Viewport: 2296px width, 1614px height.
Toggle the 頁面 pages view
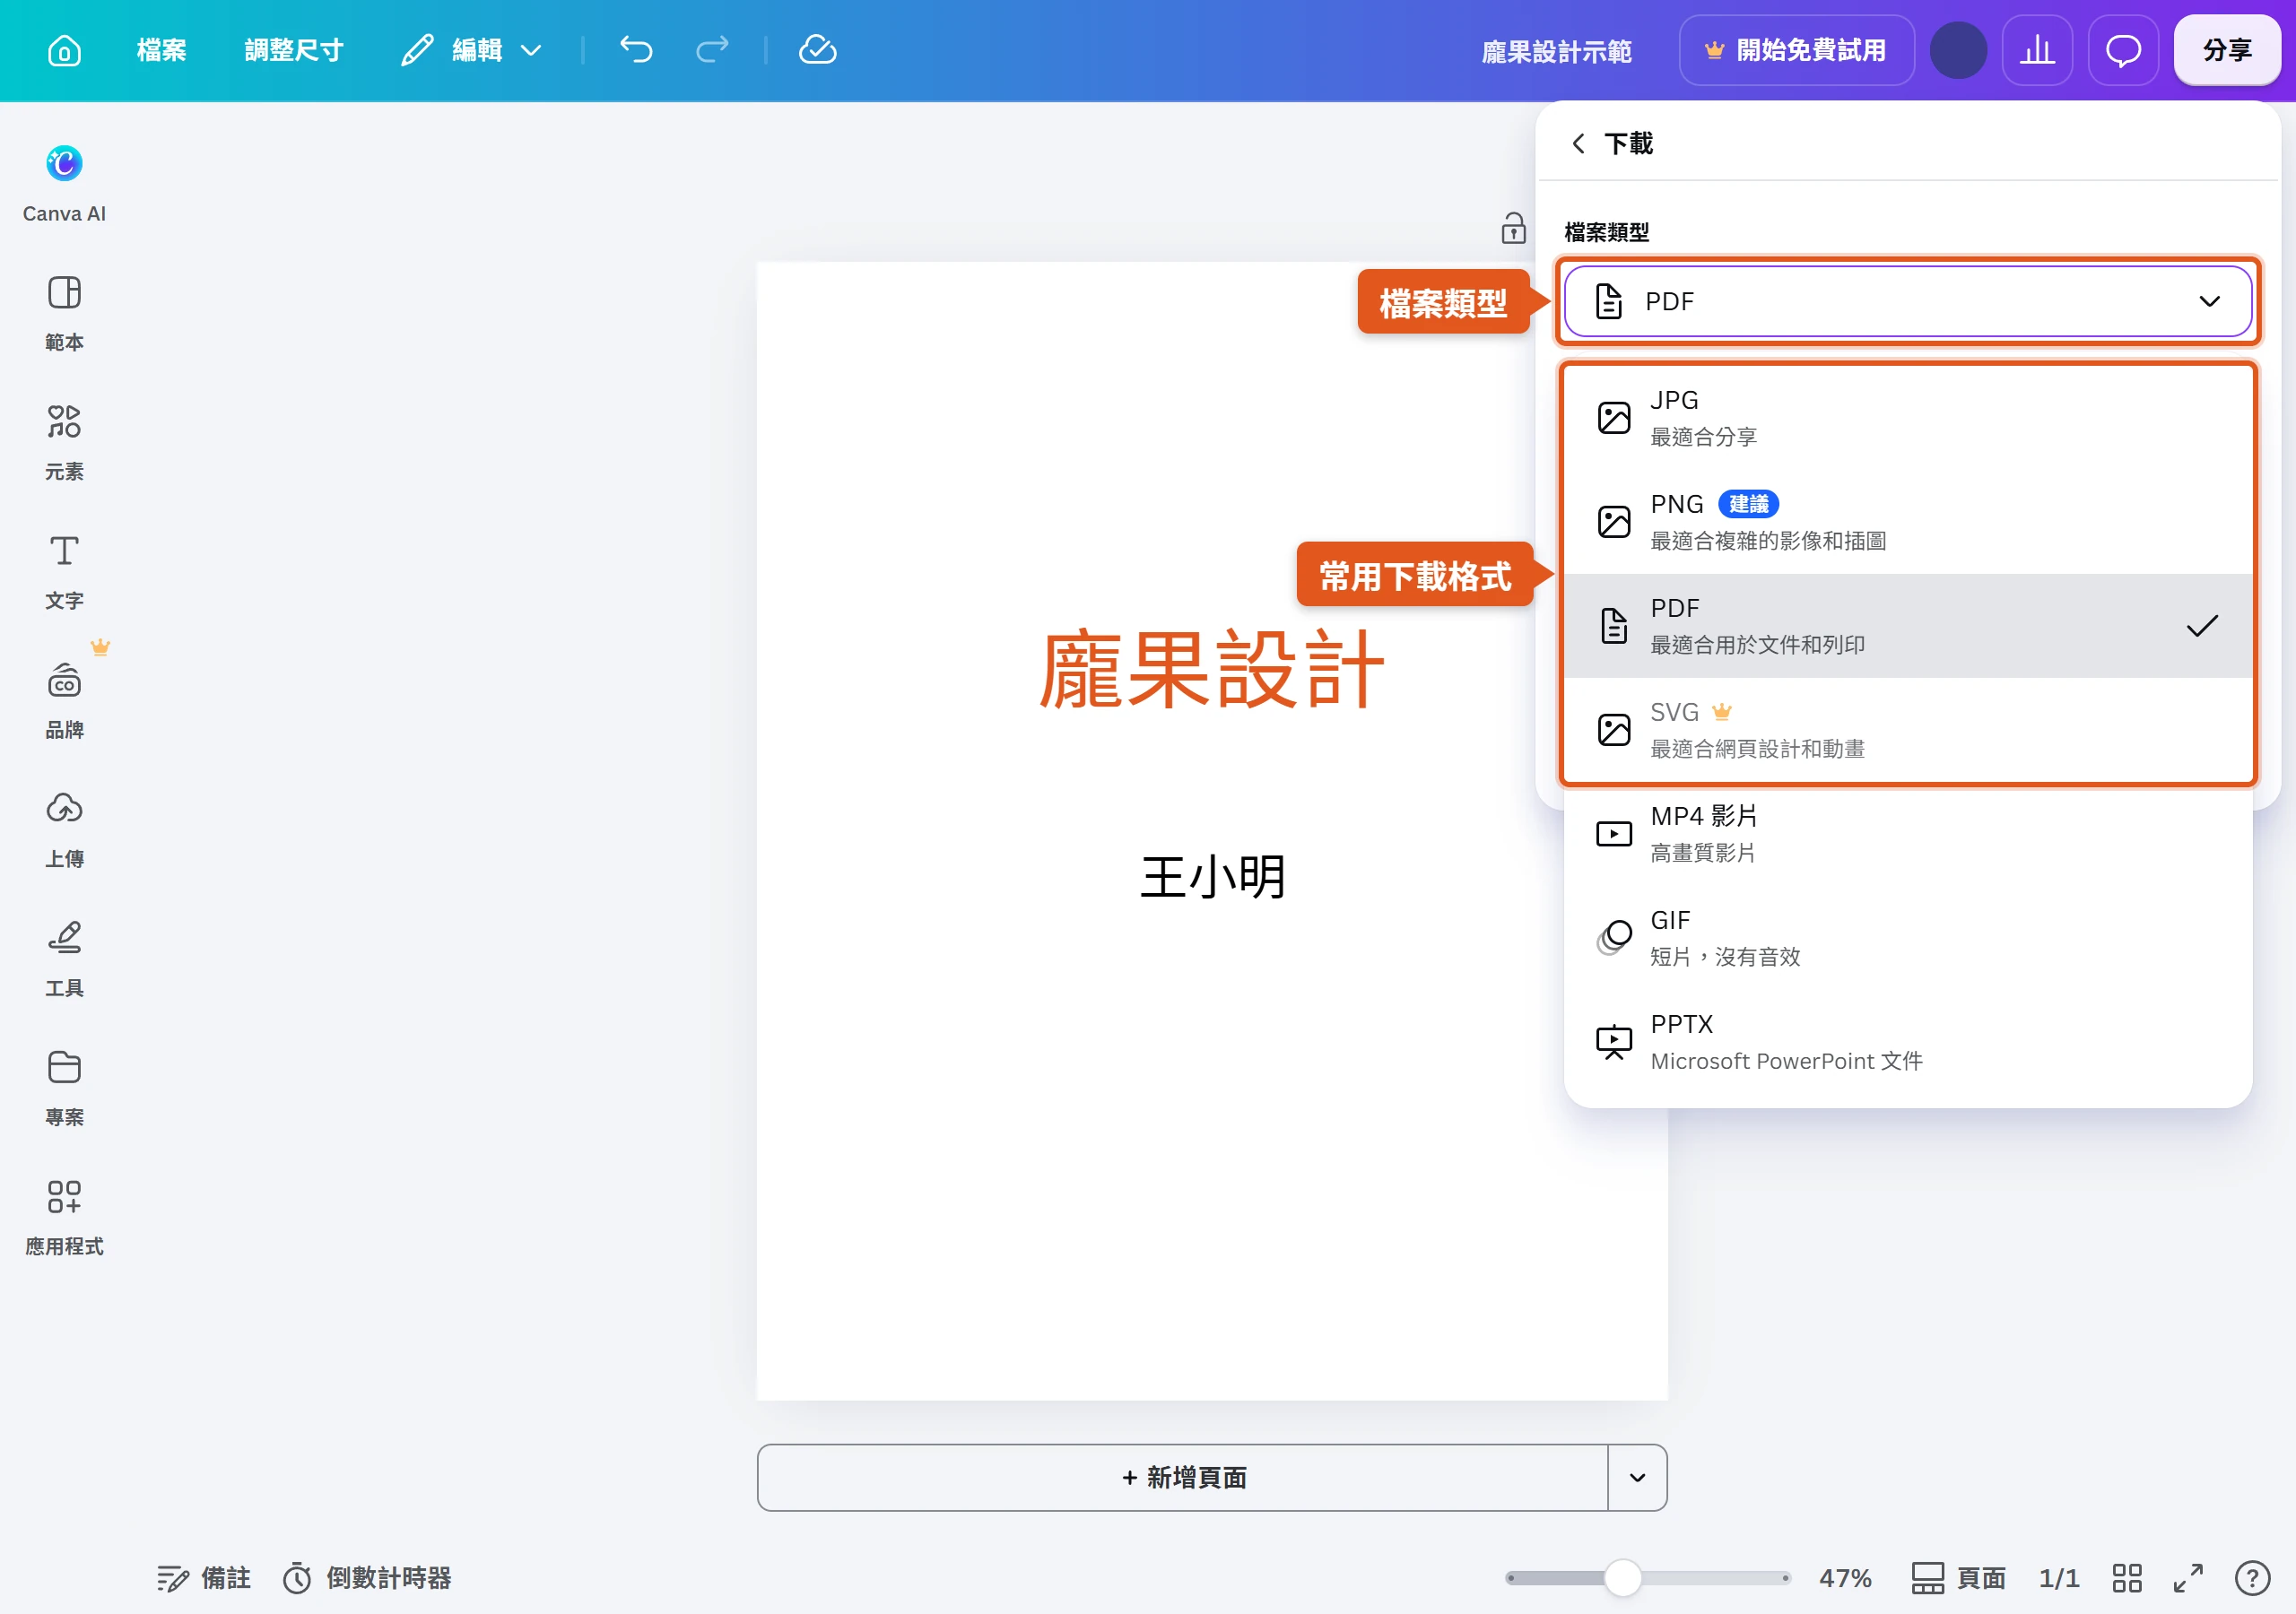(x=1958, y=1578)
